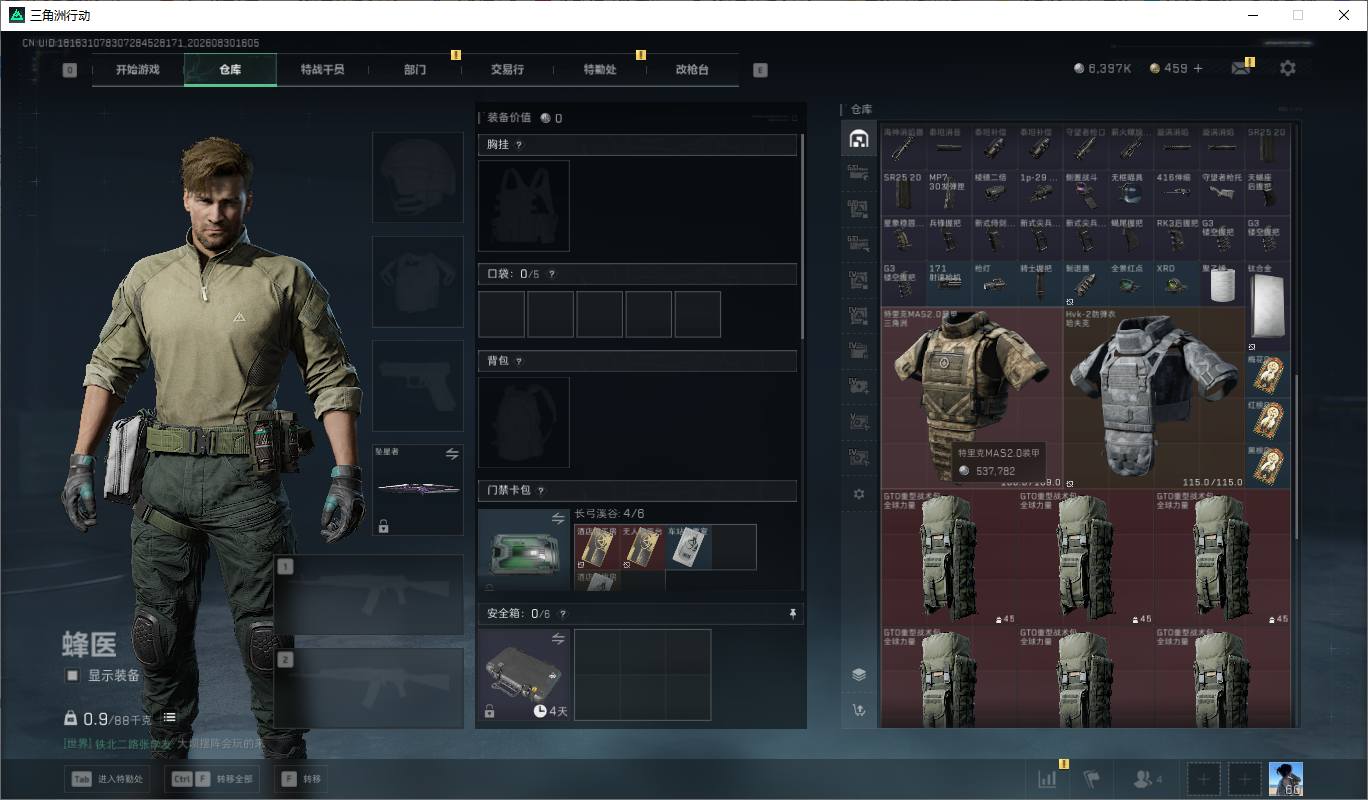Select the 枪灯 flashlight attachment
Screen dimensions: 1368x800
(994, 284)
